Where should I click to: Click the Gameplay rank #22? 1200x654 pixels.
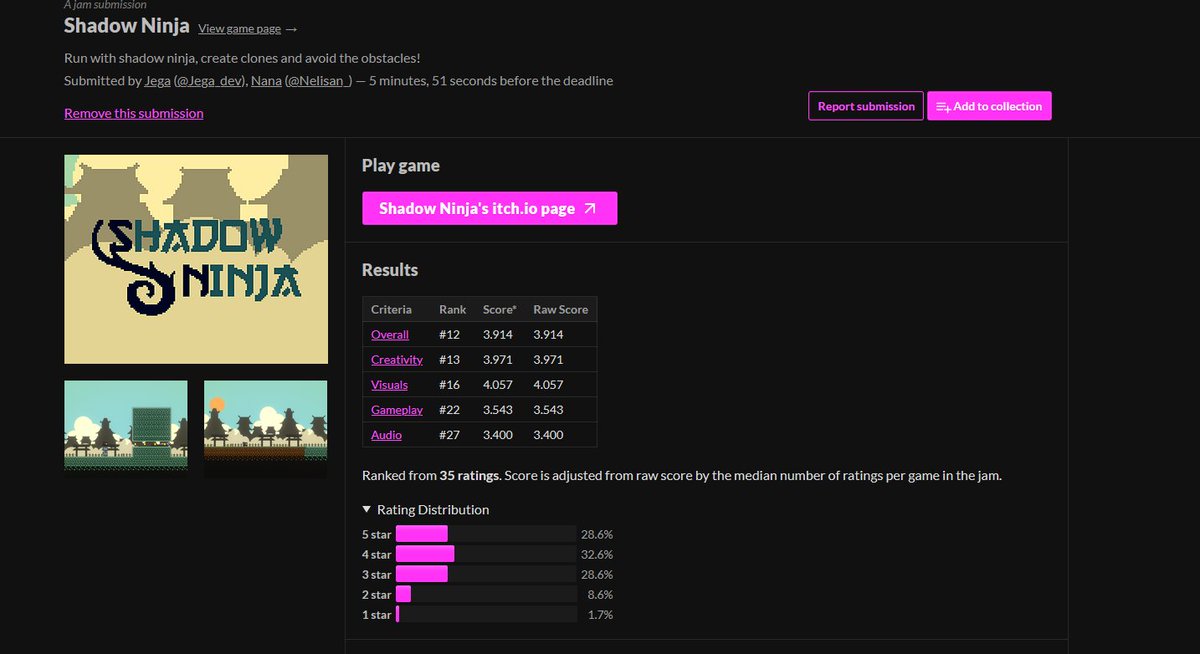[450, 410]
